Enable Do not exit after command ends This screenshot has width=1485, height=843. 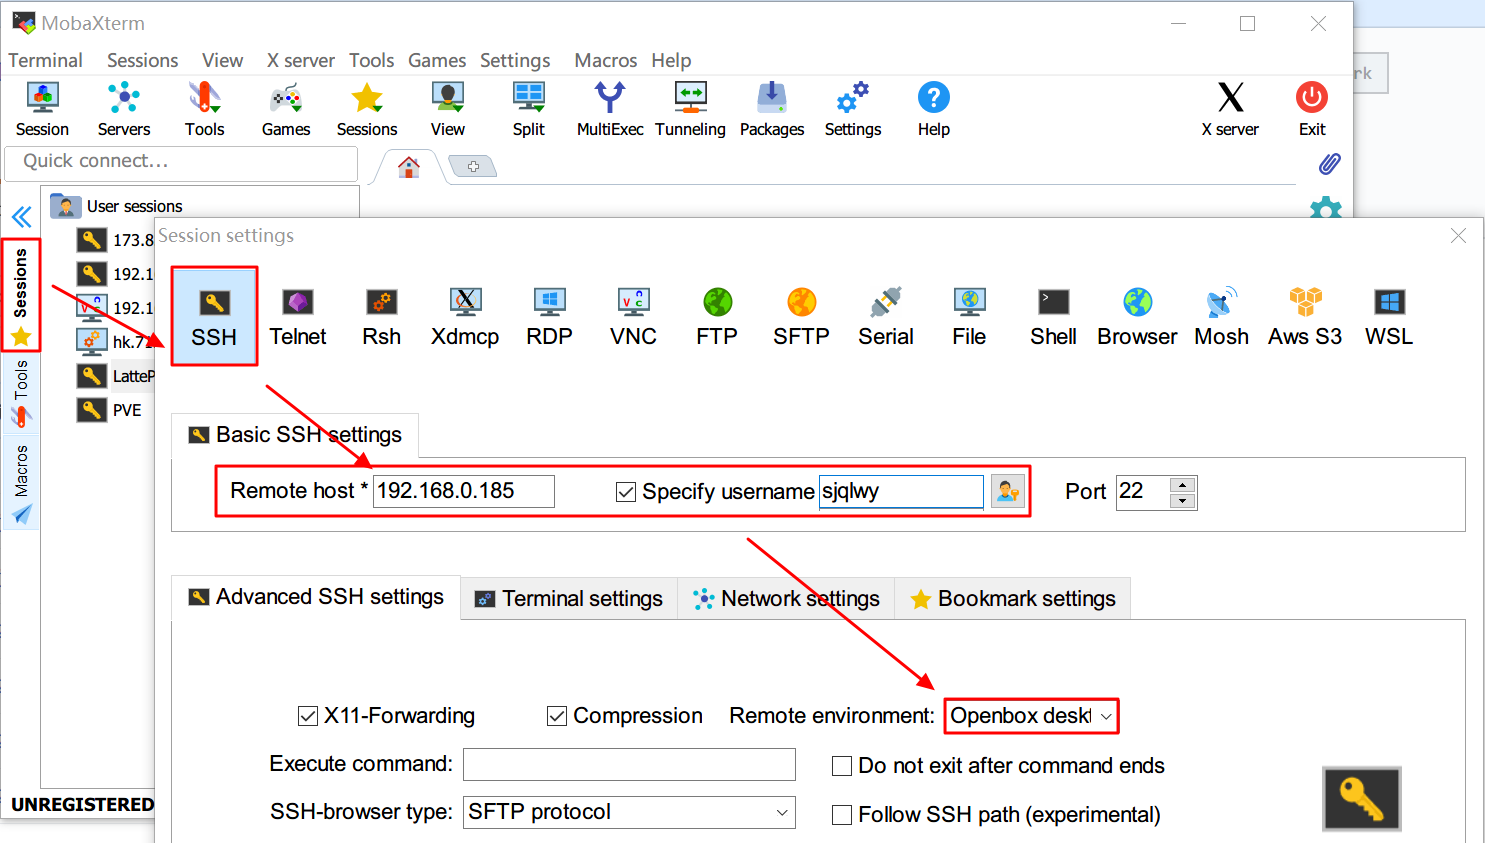tap(842, 766)
